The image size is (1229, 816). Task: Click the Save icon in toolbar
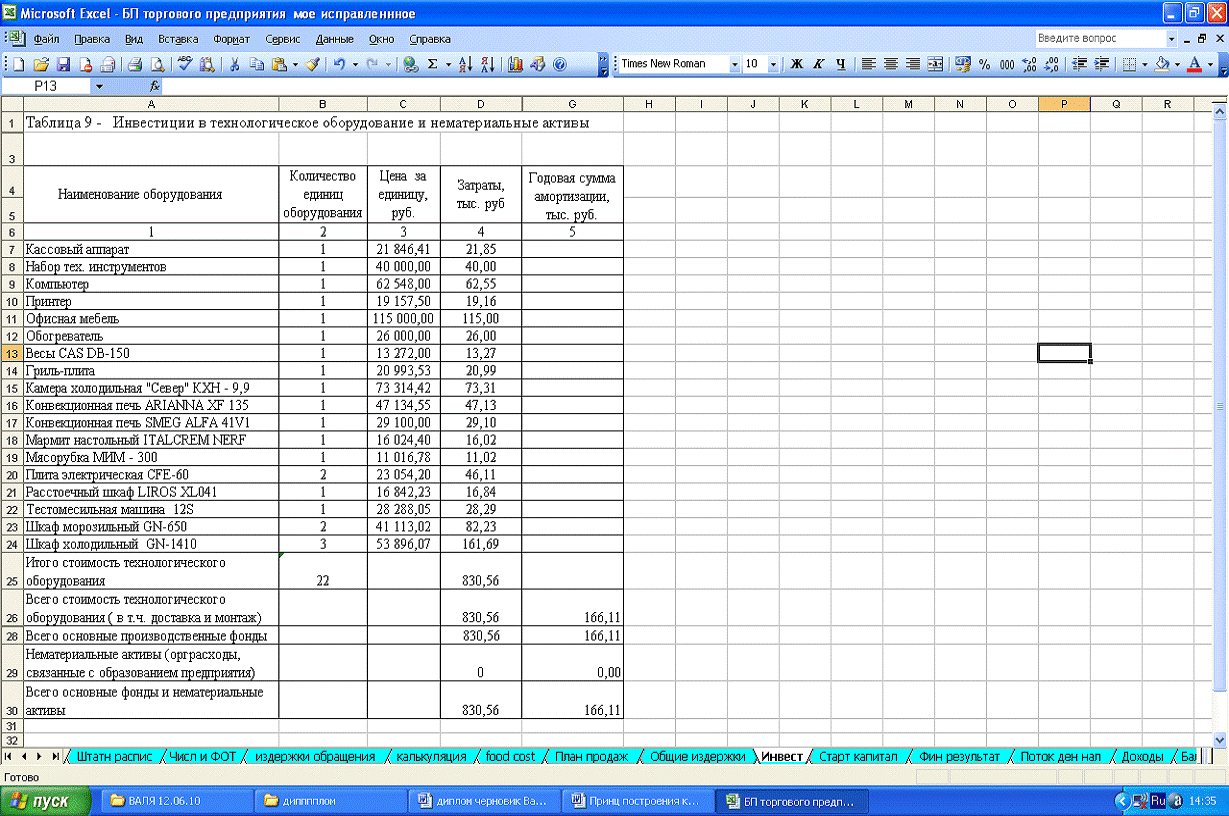coord(63,64)
